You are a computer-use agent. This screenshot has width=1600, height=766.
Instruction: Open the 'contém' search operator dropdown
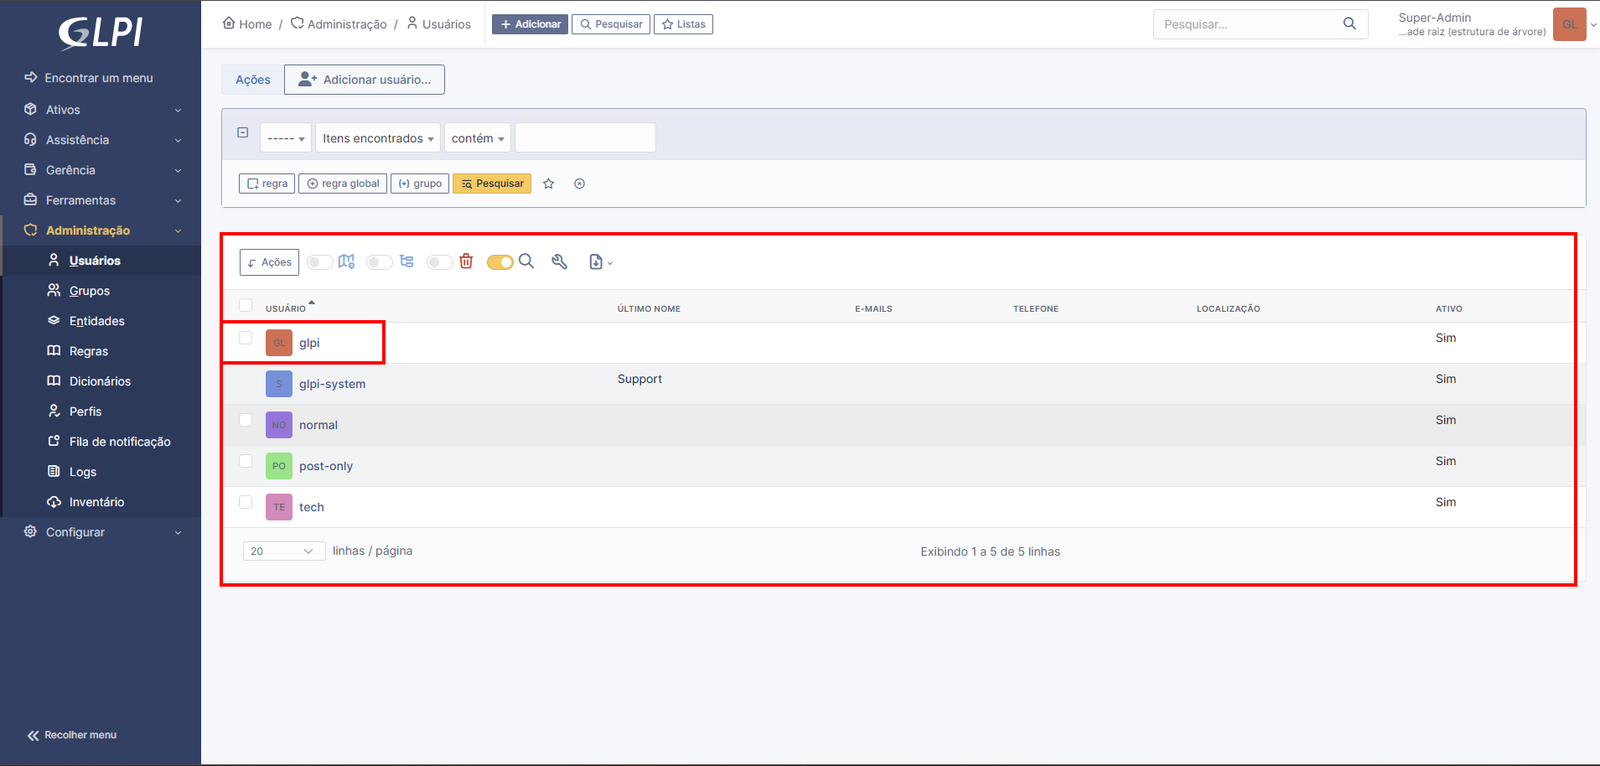(x=477, y=138)
